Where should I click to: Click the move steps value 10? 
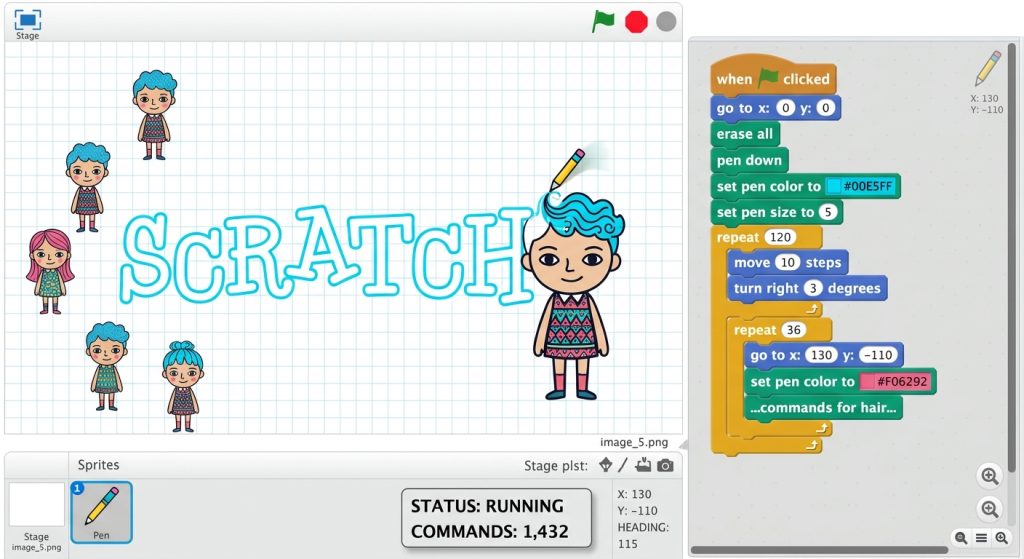[x=788, y=263]
